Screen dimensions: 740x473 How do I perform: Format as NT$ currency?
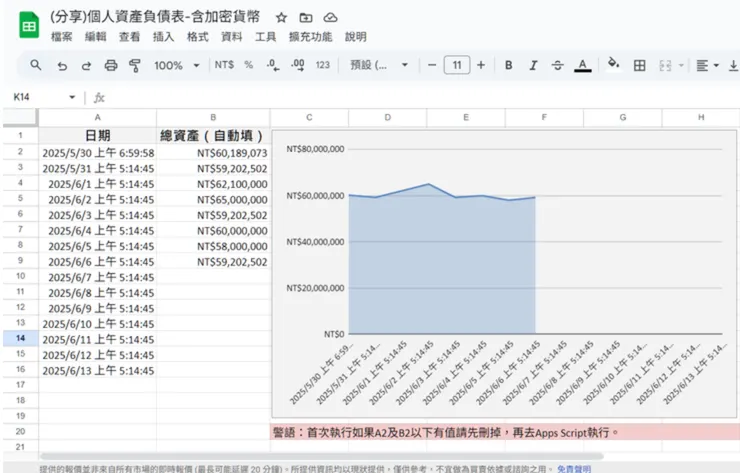click(x=224, y=65)
